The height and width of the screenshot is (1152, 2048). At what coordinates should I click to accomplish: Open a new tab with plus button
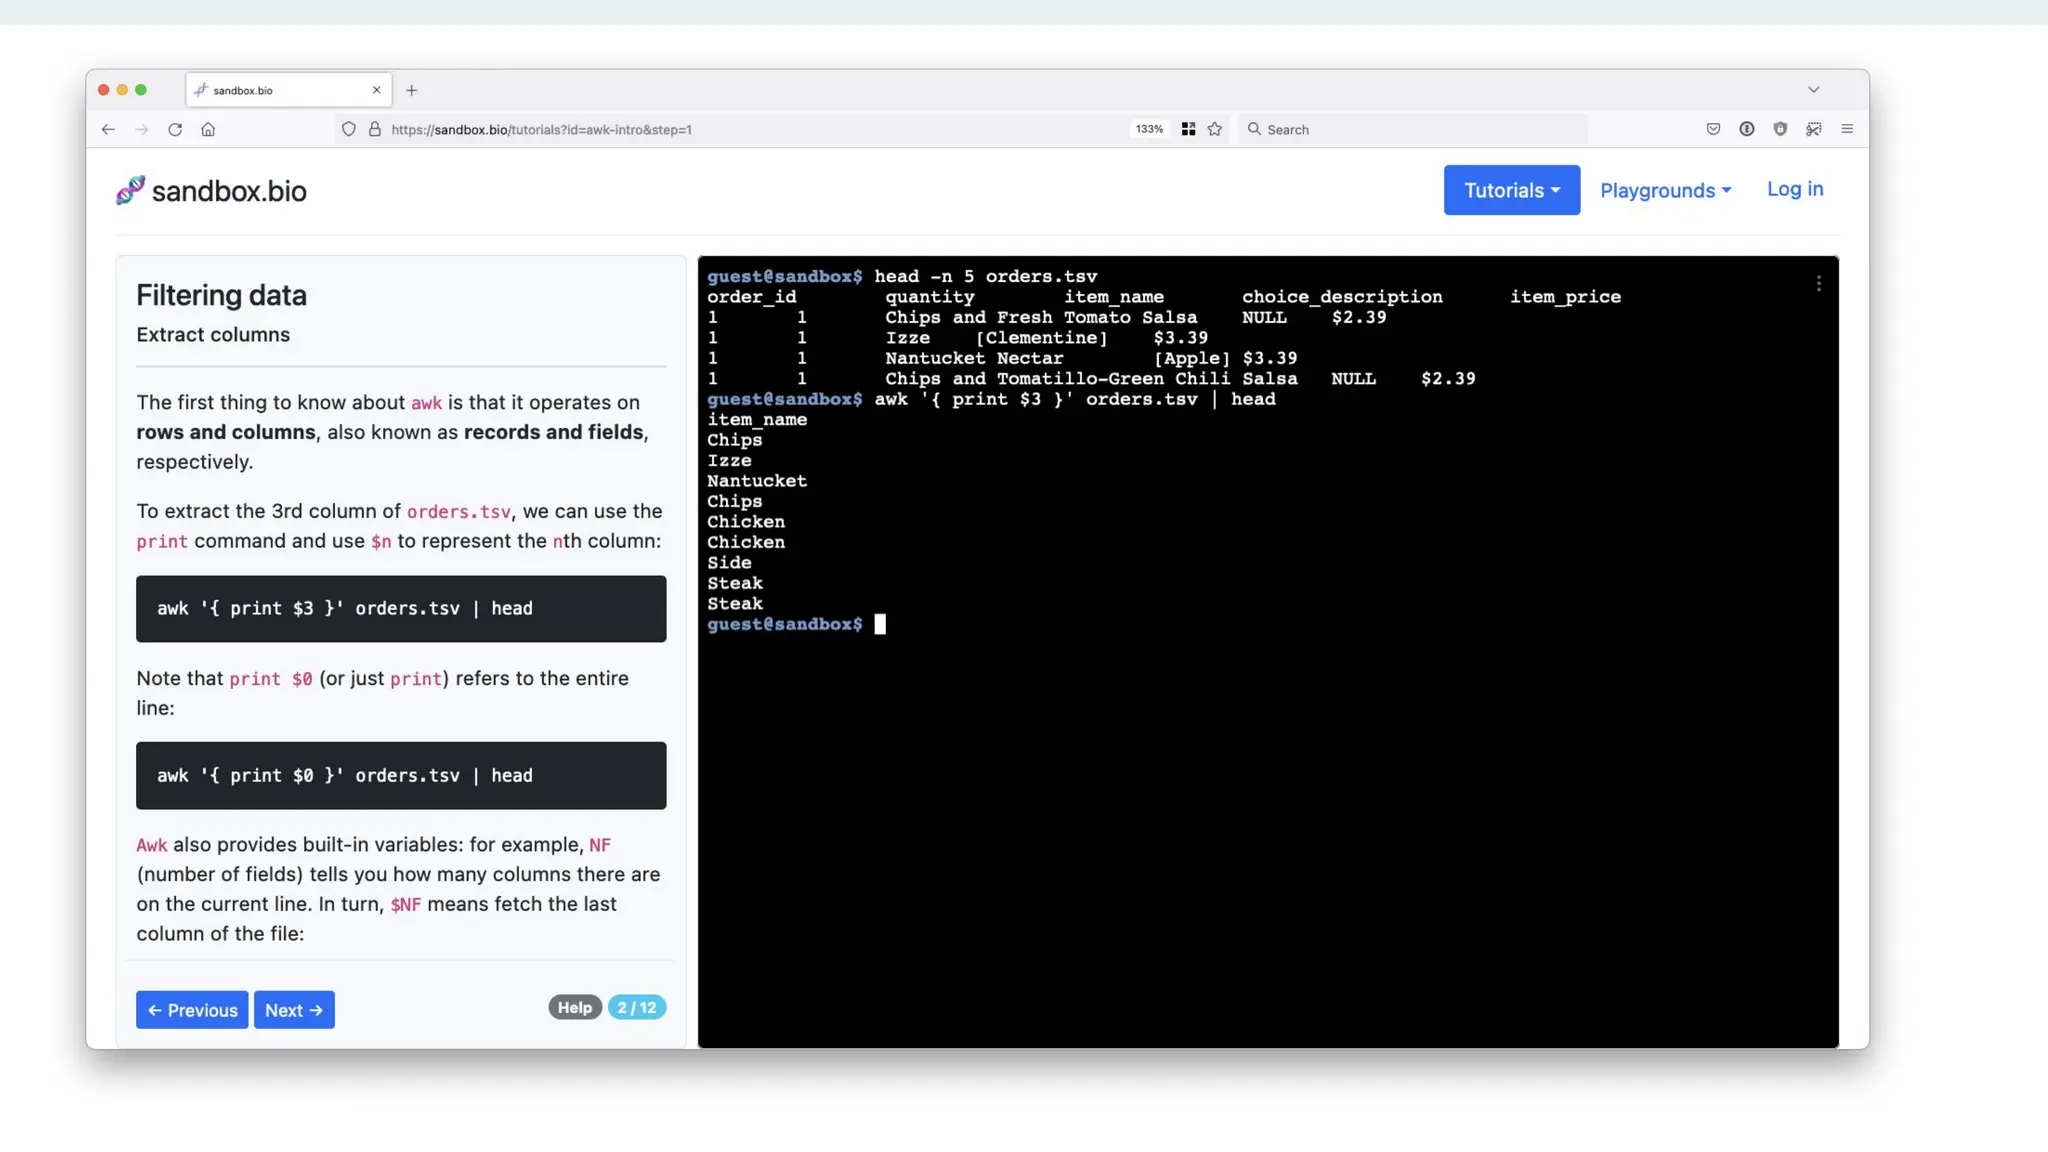point(411,90)
